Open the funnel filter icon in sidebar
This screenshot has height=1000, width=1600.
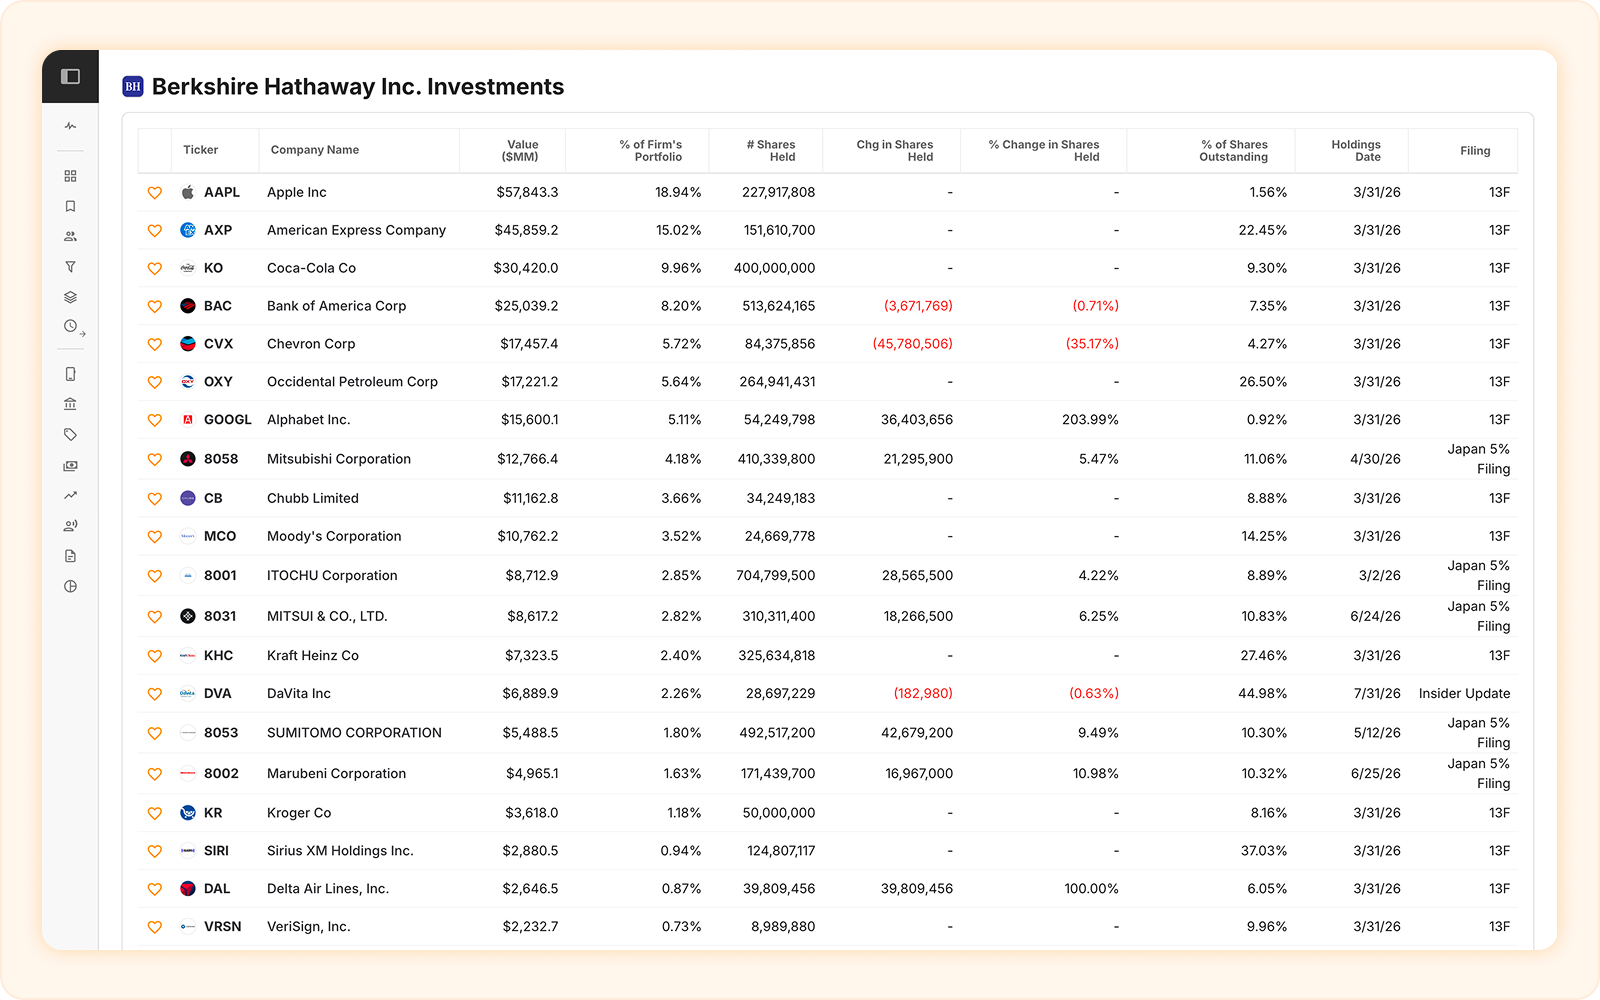click(70, 267)
